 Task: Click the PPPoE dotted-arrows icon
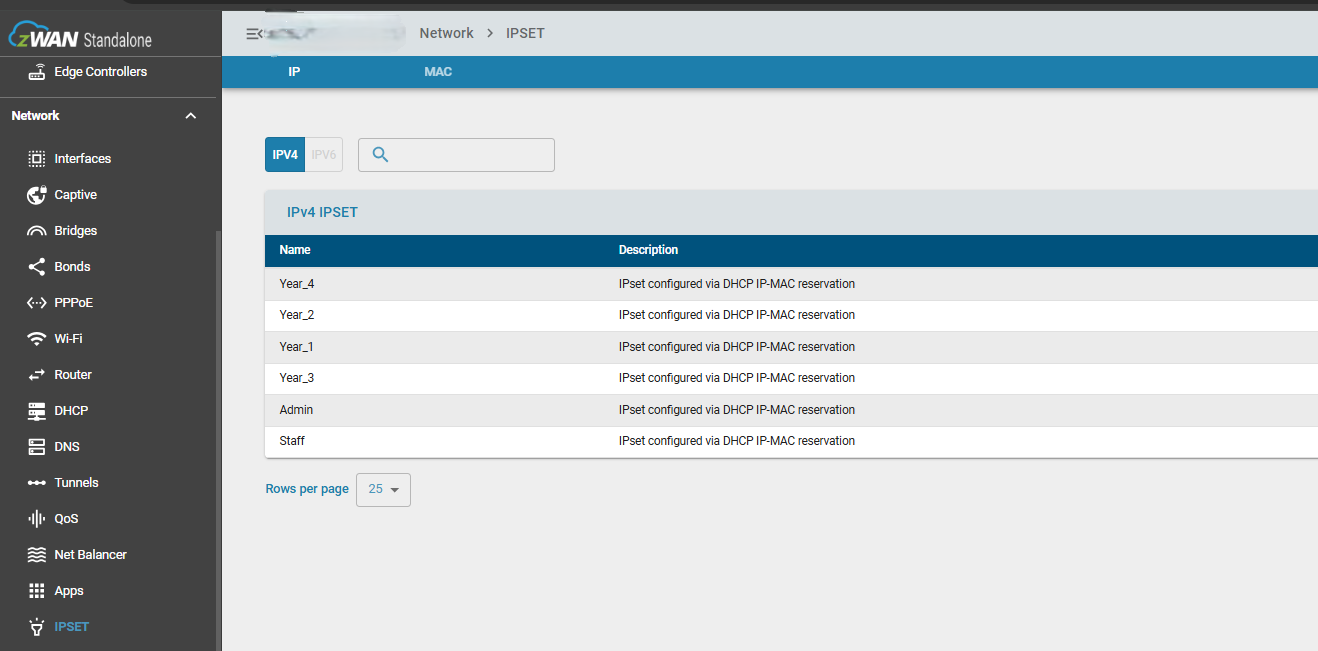[37, 303]
